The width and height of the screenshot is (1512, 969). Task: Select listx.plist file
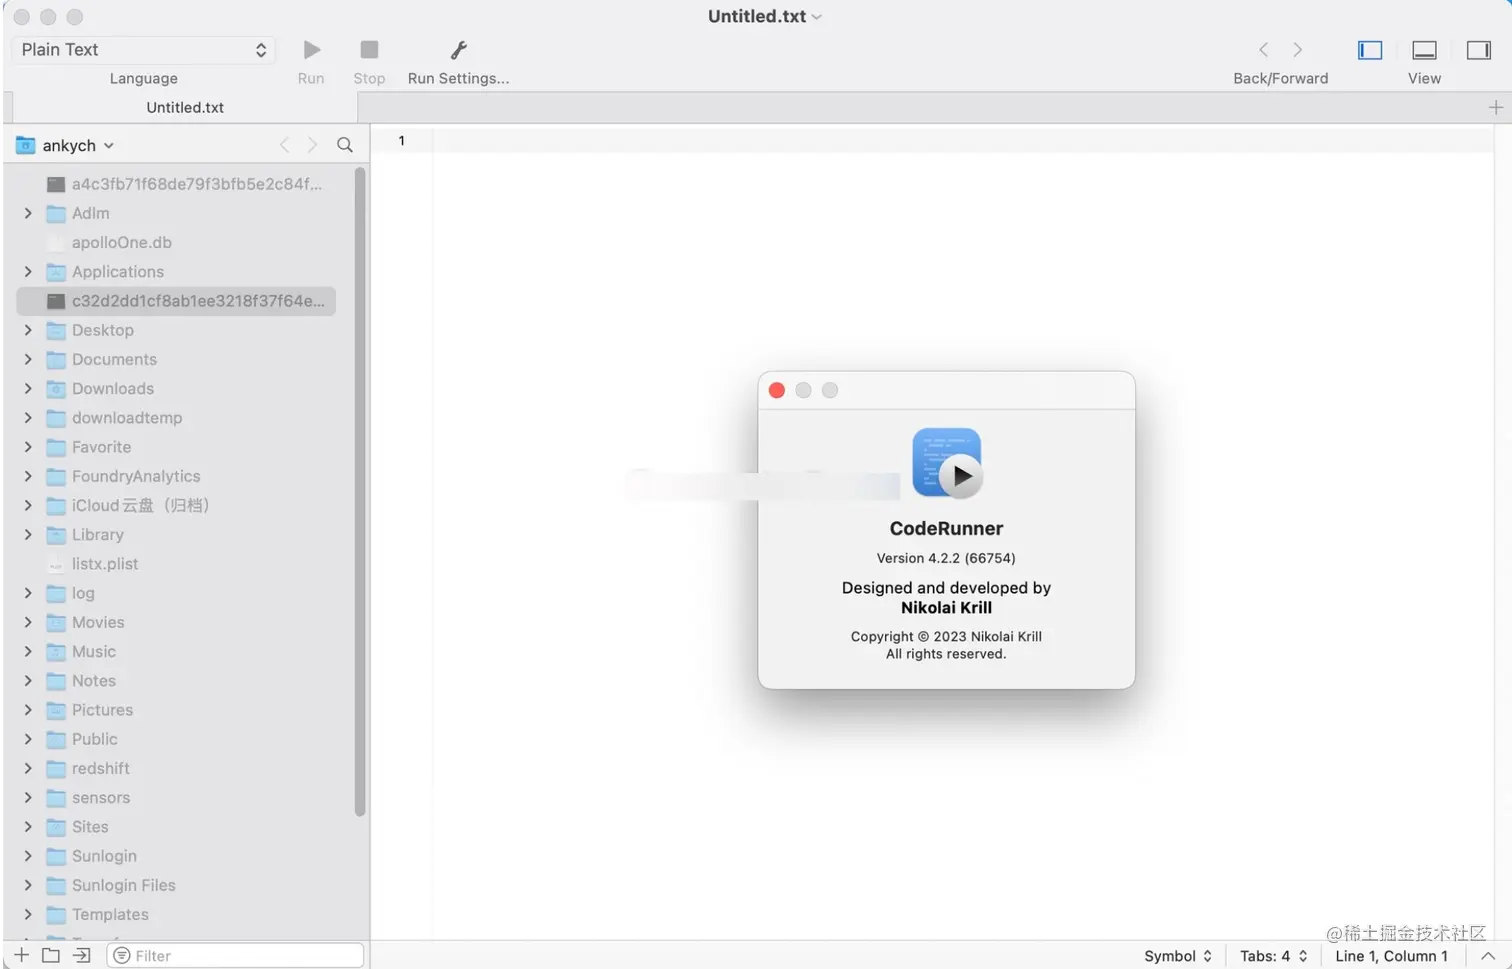click(x=176, y=564)
